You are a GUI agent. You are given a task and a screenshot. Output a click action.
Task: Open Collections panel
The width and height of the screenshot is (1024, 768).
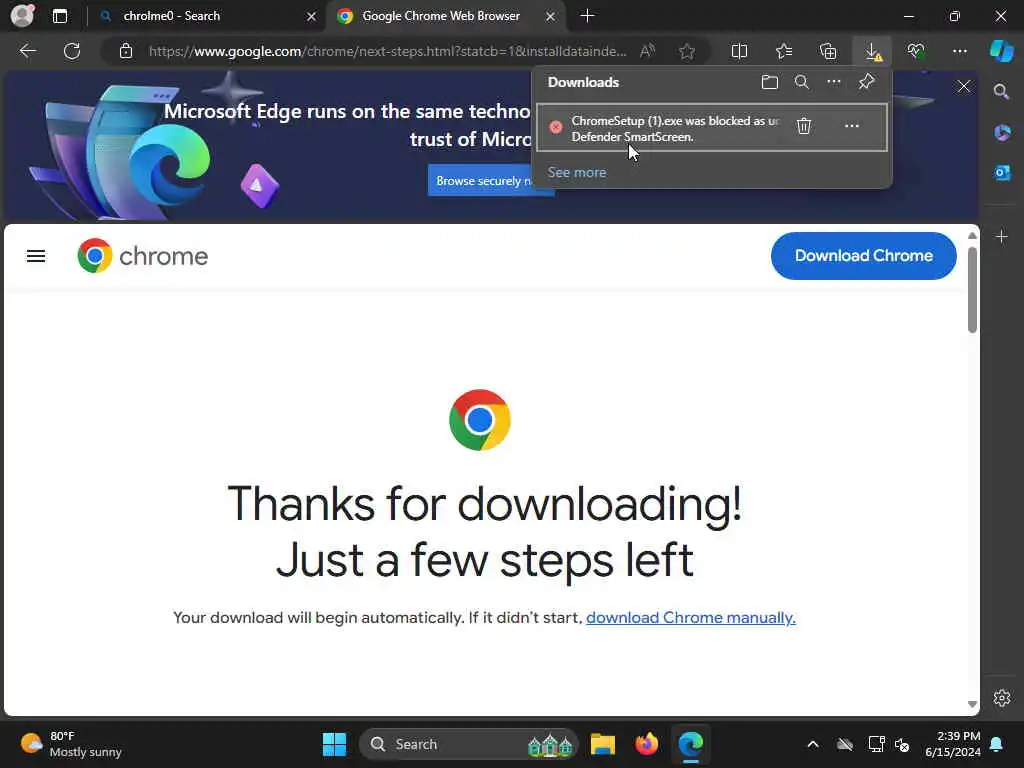pyautogui.click(x=828, y=51)
